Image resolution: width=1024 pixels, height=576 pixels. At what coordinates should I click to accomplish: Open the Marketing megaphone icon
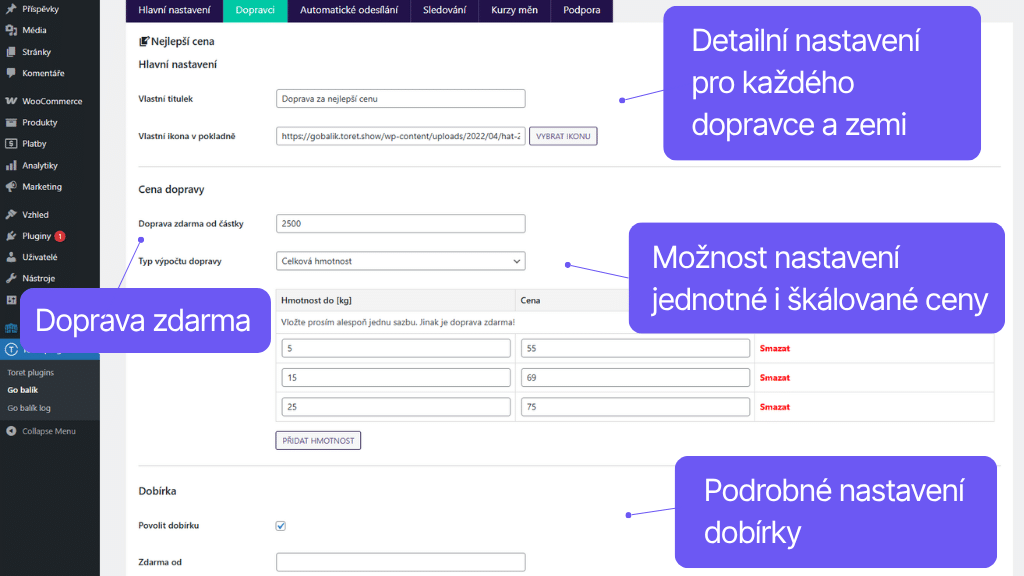click(10, 185)
